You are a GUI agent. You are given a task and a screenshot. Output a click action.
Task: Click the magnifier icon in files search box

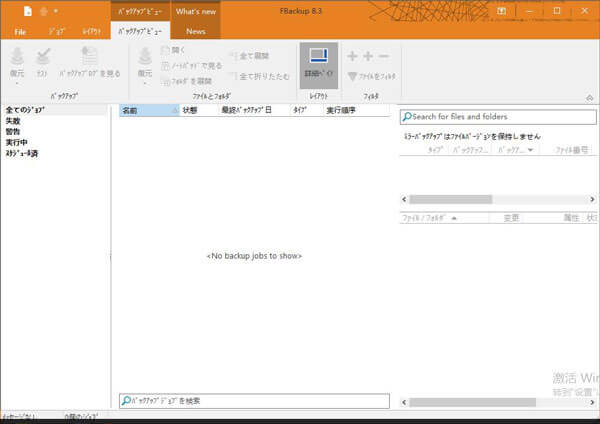tap(407, 116)
